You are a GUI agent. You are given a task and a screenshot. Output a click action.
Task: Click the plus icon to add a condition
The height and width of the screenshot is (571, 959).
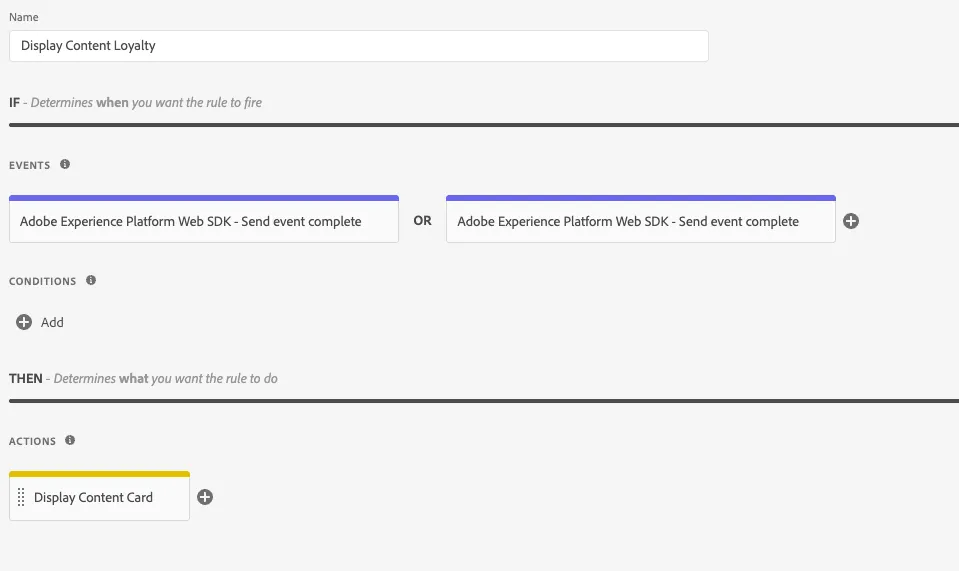click(24, 322)
